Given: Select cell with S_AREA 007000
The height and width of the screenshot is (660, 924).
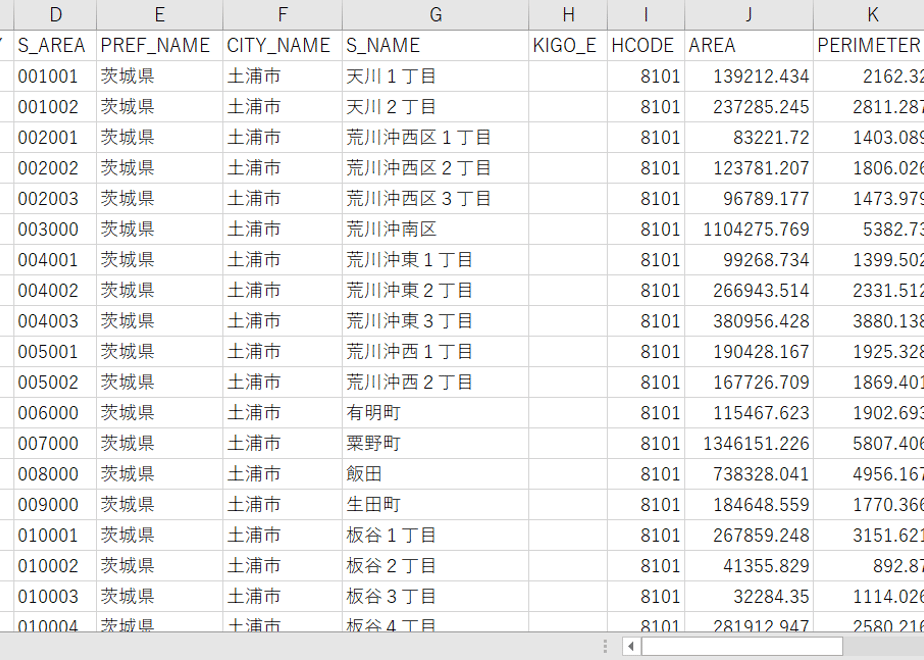Looking at the screenshot, I should 55,444.
